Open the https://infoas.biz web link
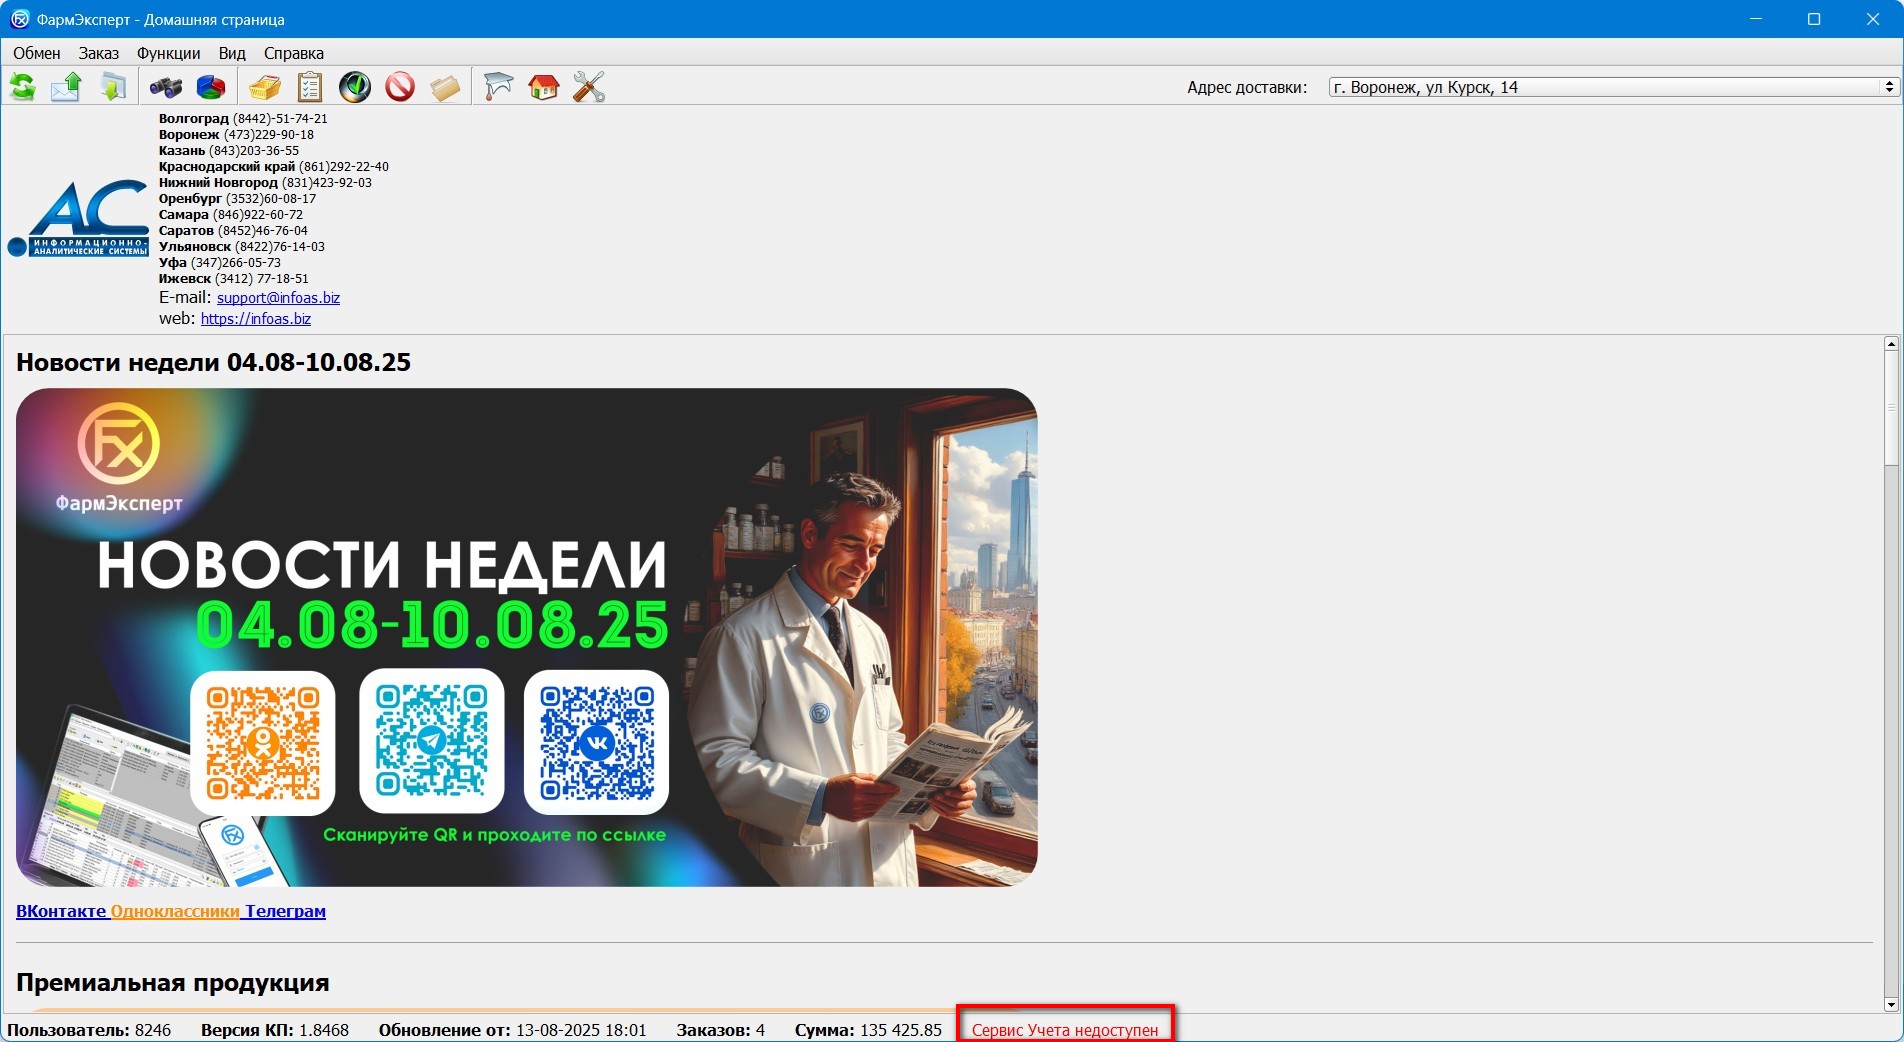The image size is (1904, 1042). (255, 319)
